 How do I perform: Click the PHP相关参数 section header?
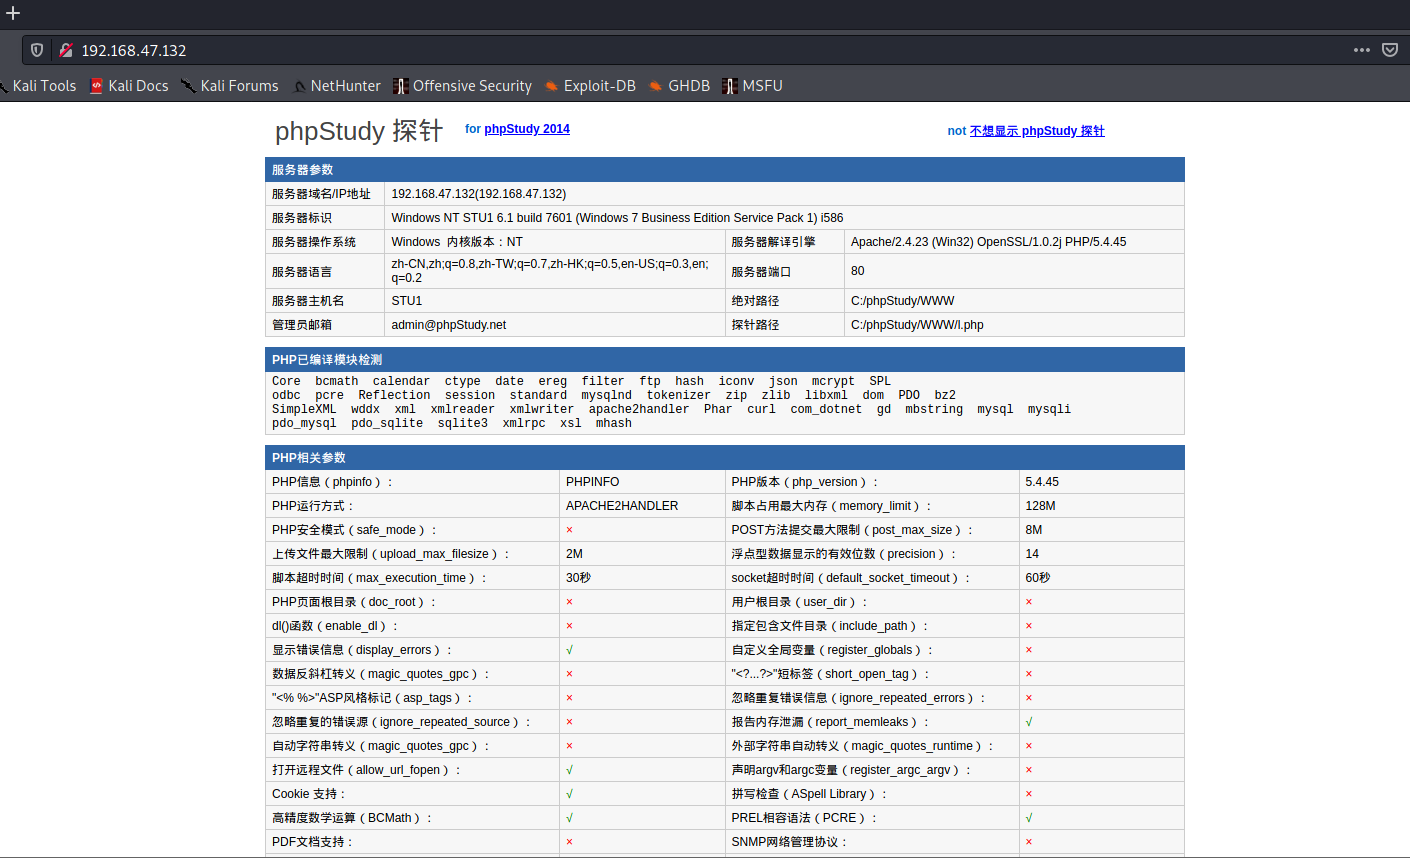(x=725, y=458)
